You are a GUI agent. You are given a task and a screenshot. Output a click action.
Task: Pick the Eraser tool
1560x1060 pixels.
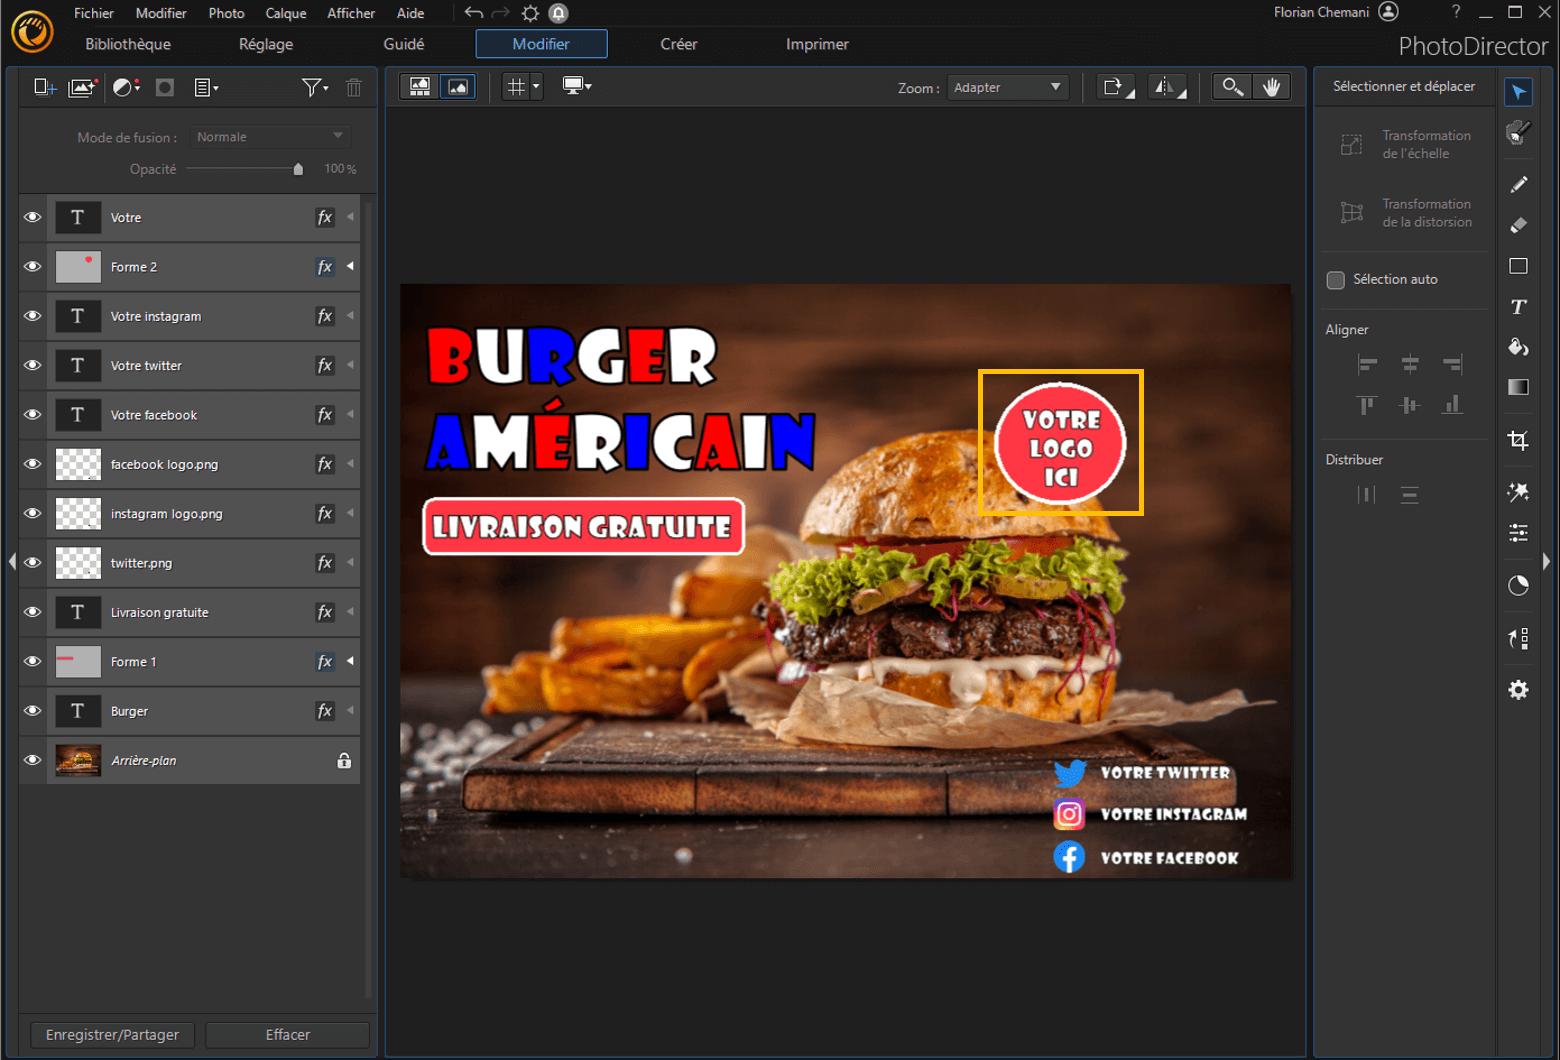(x=1518, y=225)
